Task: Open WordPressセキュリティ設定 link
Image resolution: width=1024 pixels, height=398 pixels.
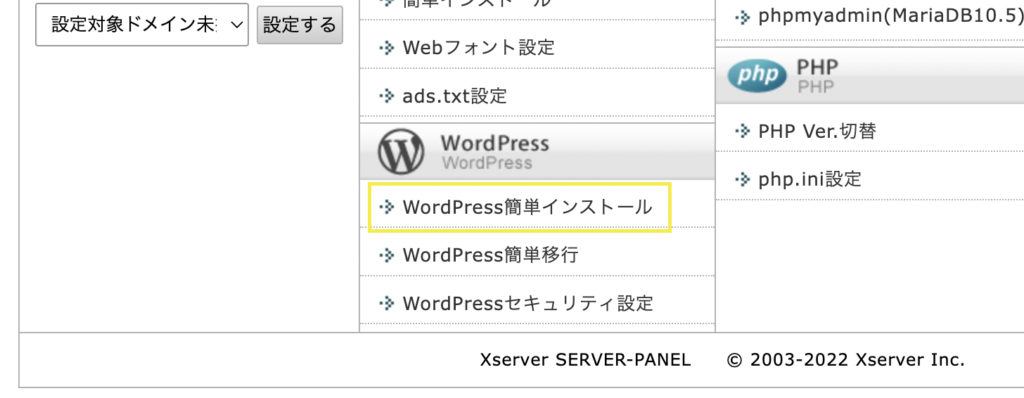Action: tap(528, 303)
